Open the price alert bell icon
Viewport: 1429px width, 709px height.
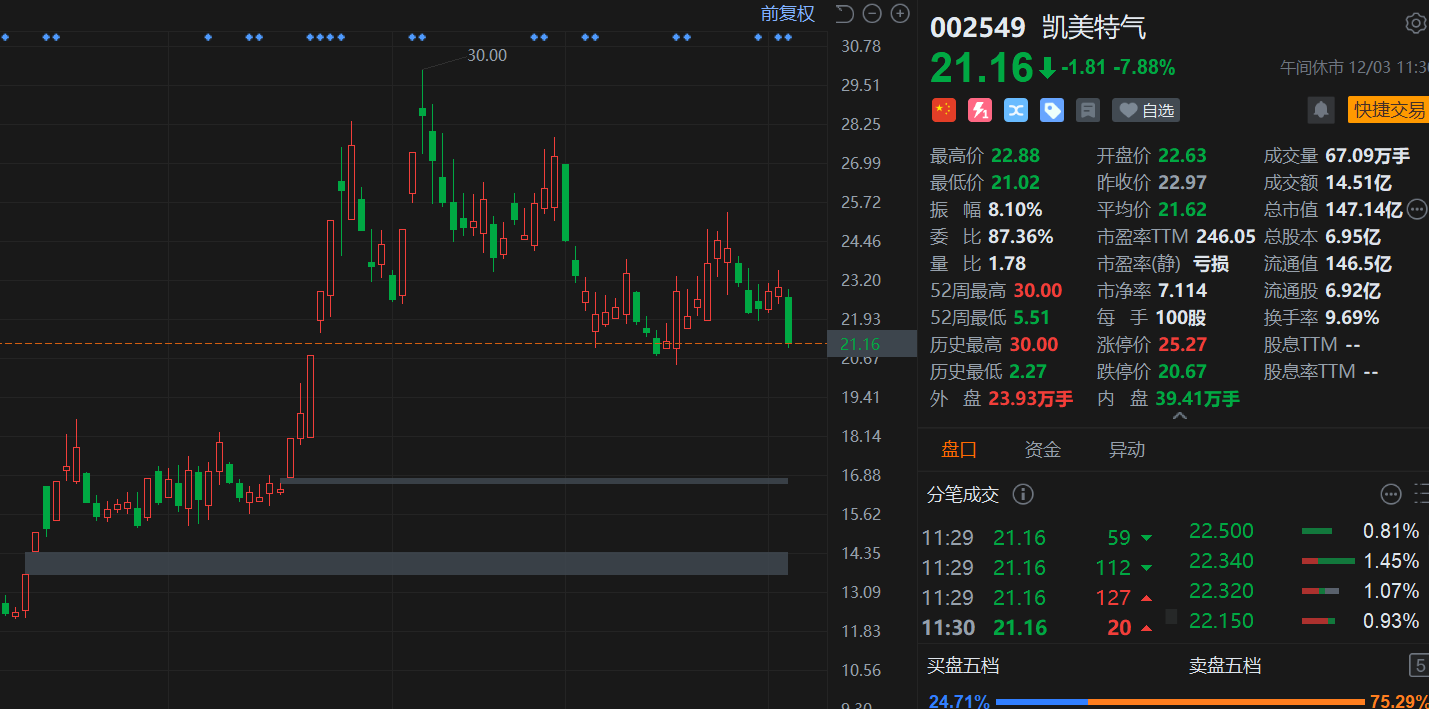[x=1321, y=110]
